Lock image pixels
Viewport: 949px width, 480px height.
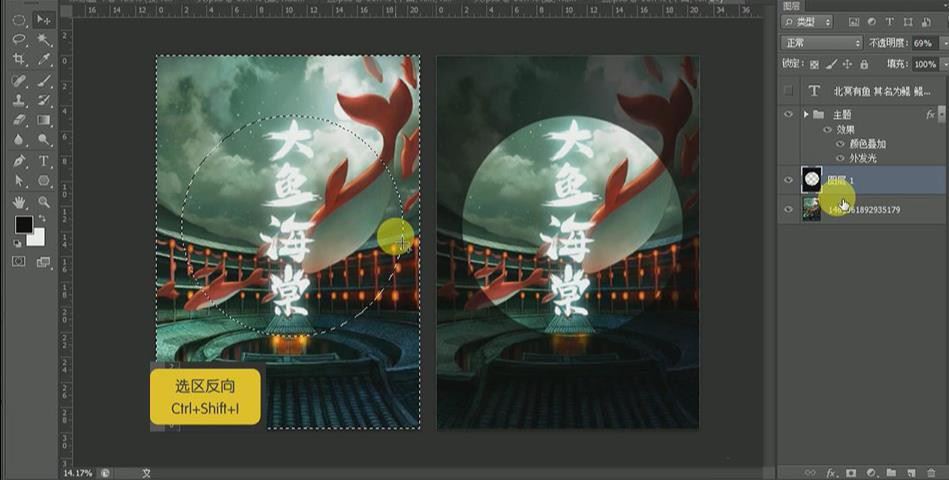(x=832, y=64)
